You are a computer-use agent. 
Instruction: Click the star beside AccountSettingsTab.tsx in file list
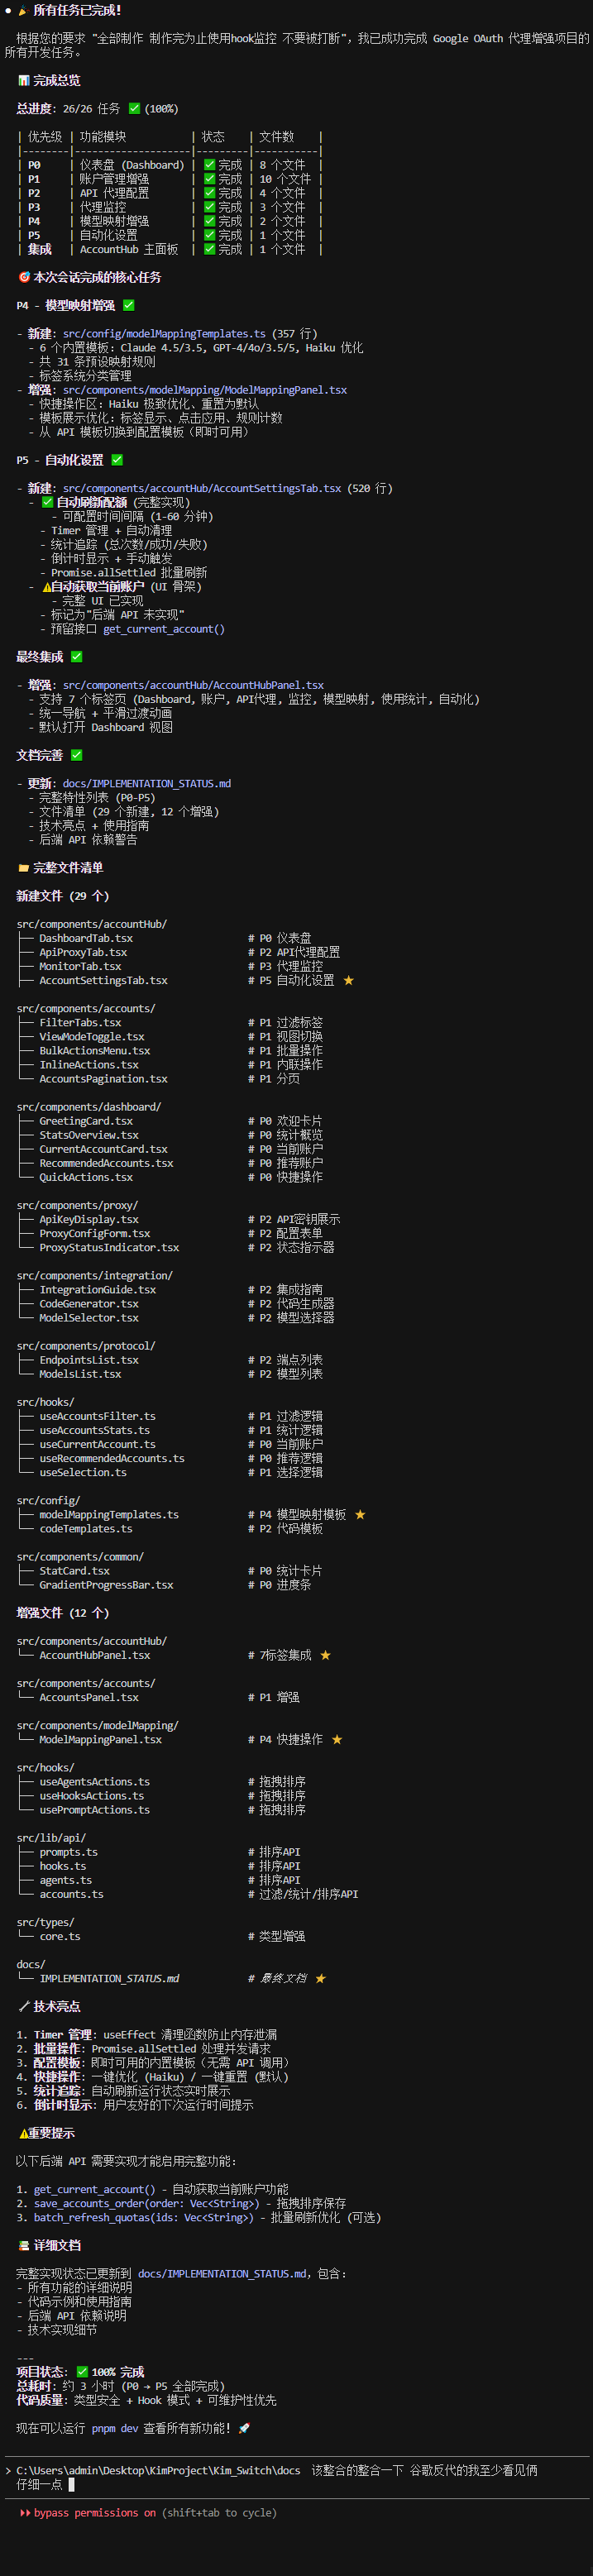349,980
